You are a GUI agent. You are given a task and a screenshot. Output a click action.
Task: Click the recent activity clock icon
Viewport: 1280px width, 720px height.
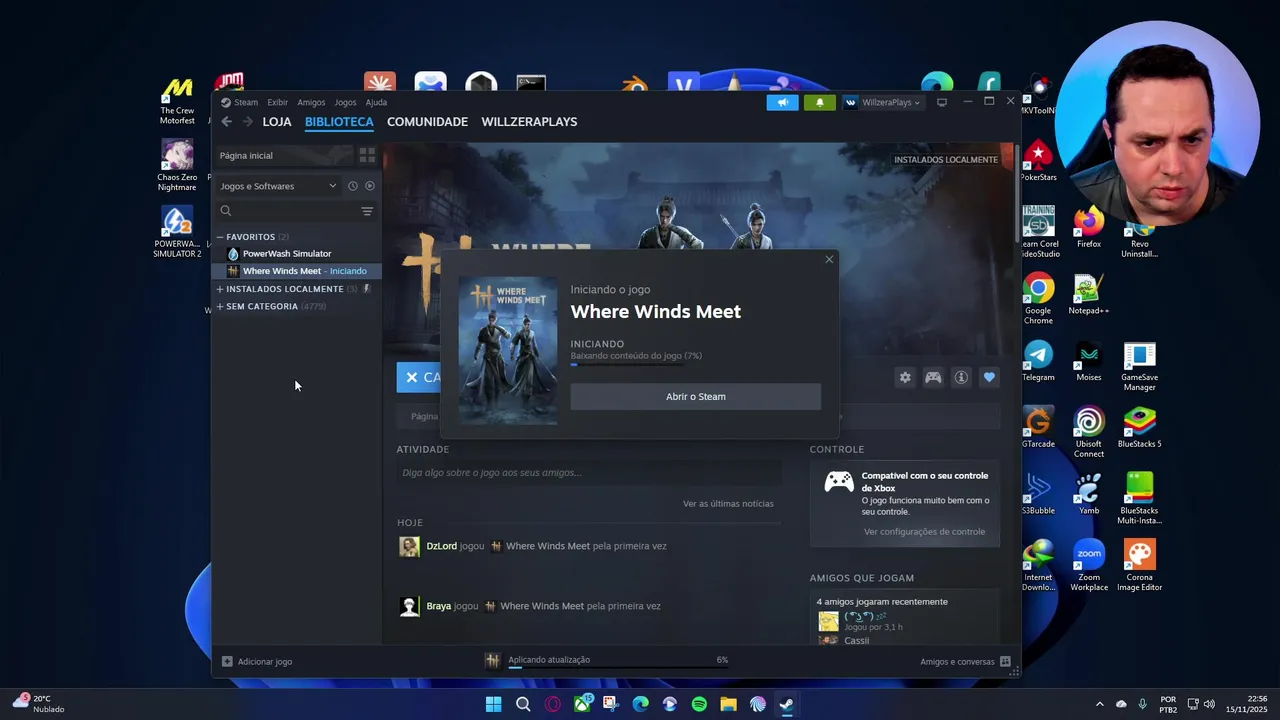coord(353,186)
